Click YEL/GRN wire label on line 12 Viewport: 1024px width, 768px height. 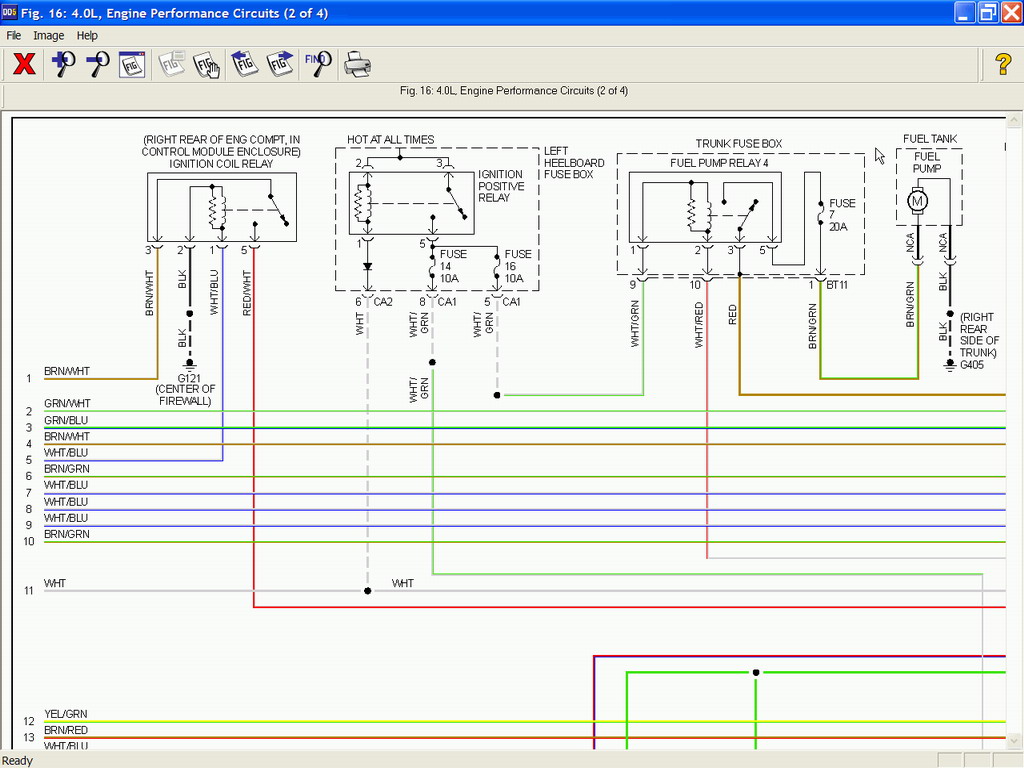click(65, 714)
